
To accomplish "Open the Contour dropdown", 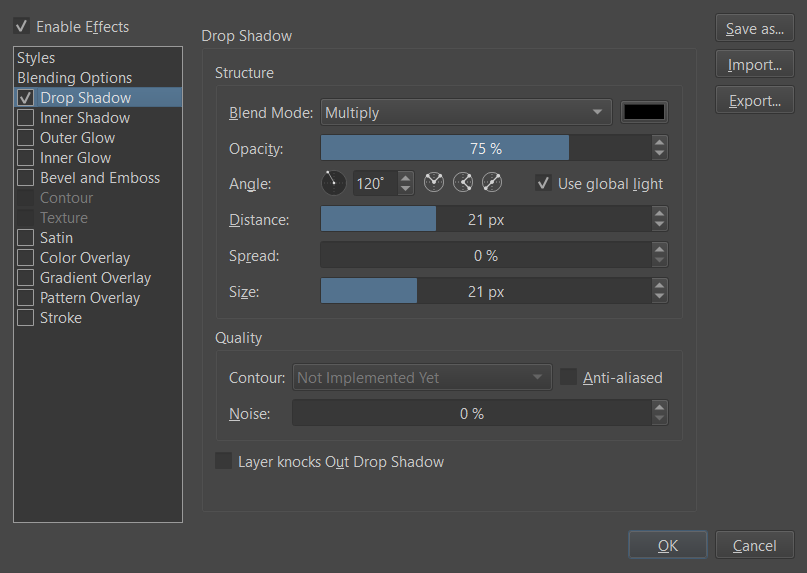I will 422,378.
